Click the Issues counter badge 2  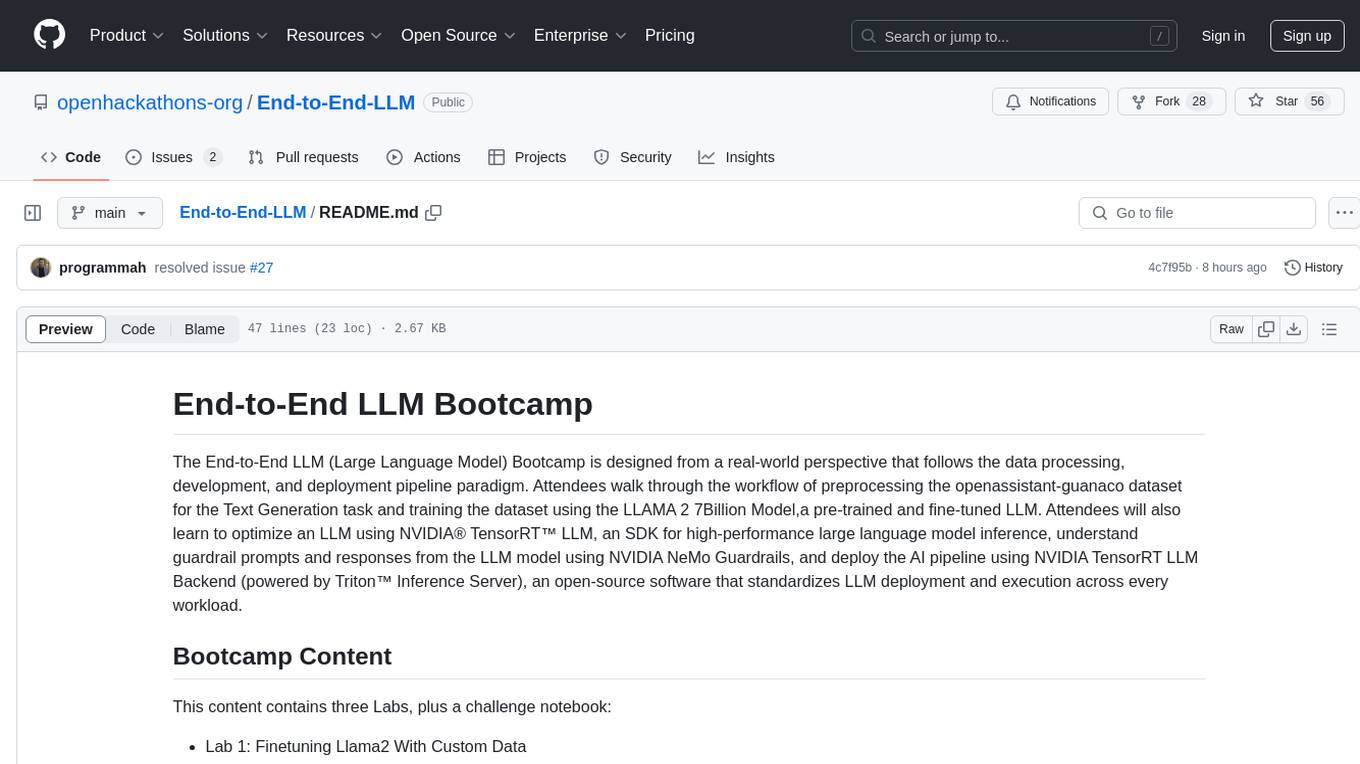pyautogui.click(x=212, y=157)
